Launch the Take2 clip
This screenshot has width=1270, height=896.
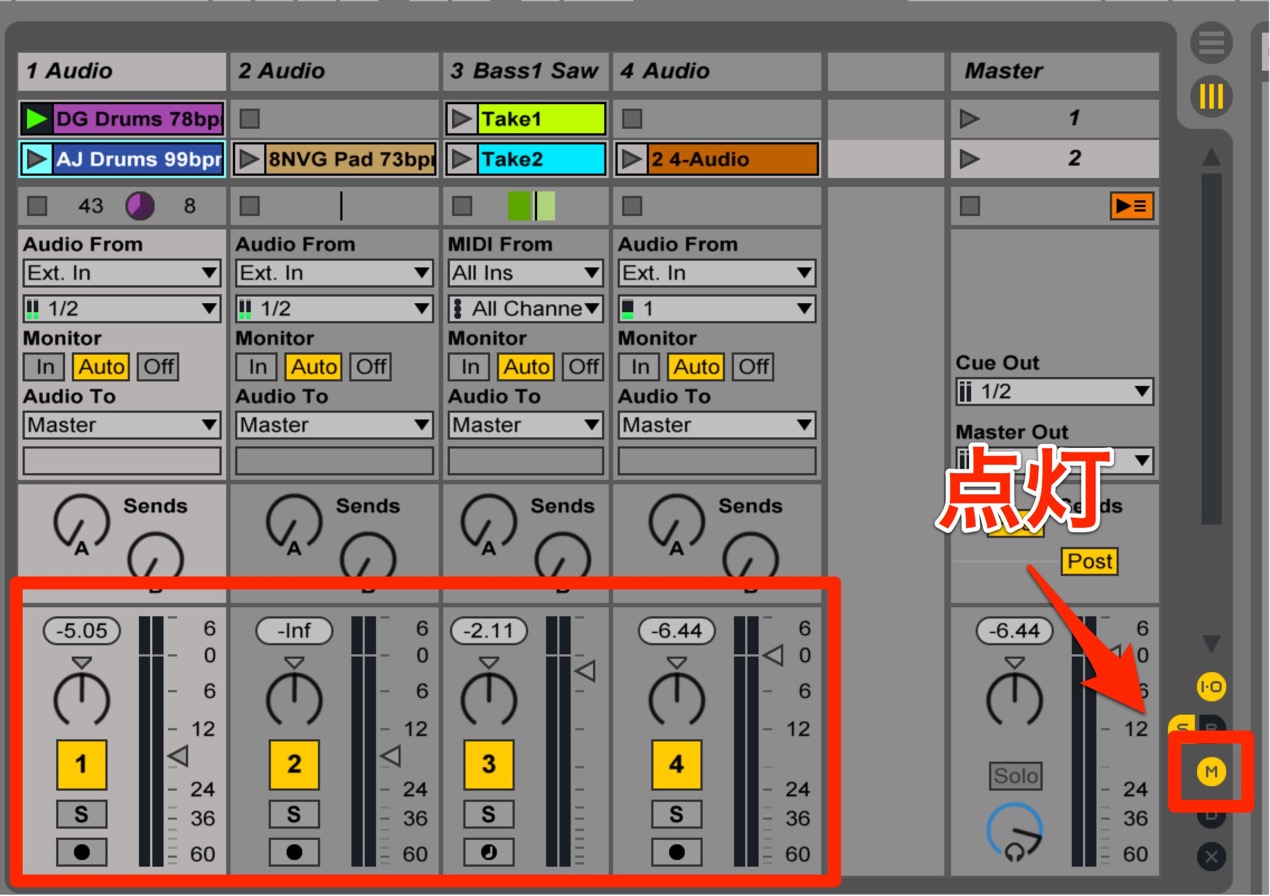[461, 159]
